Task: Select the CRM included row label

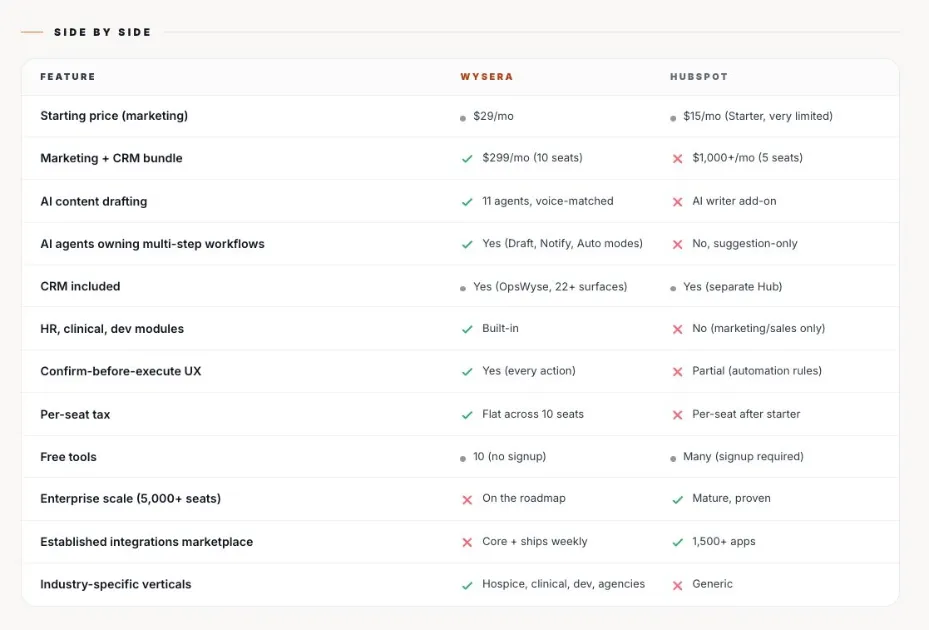Action: tap(80, 286)
